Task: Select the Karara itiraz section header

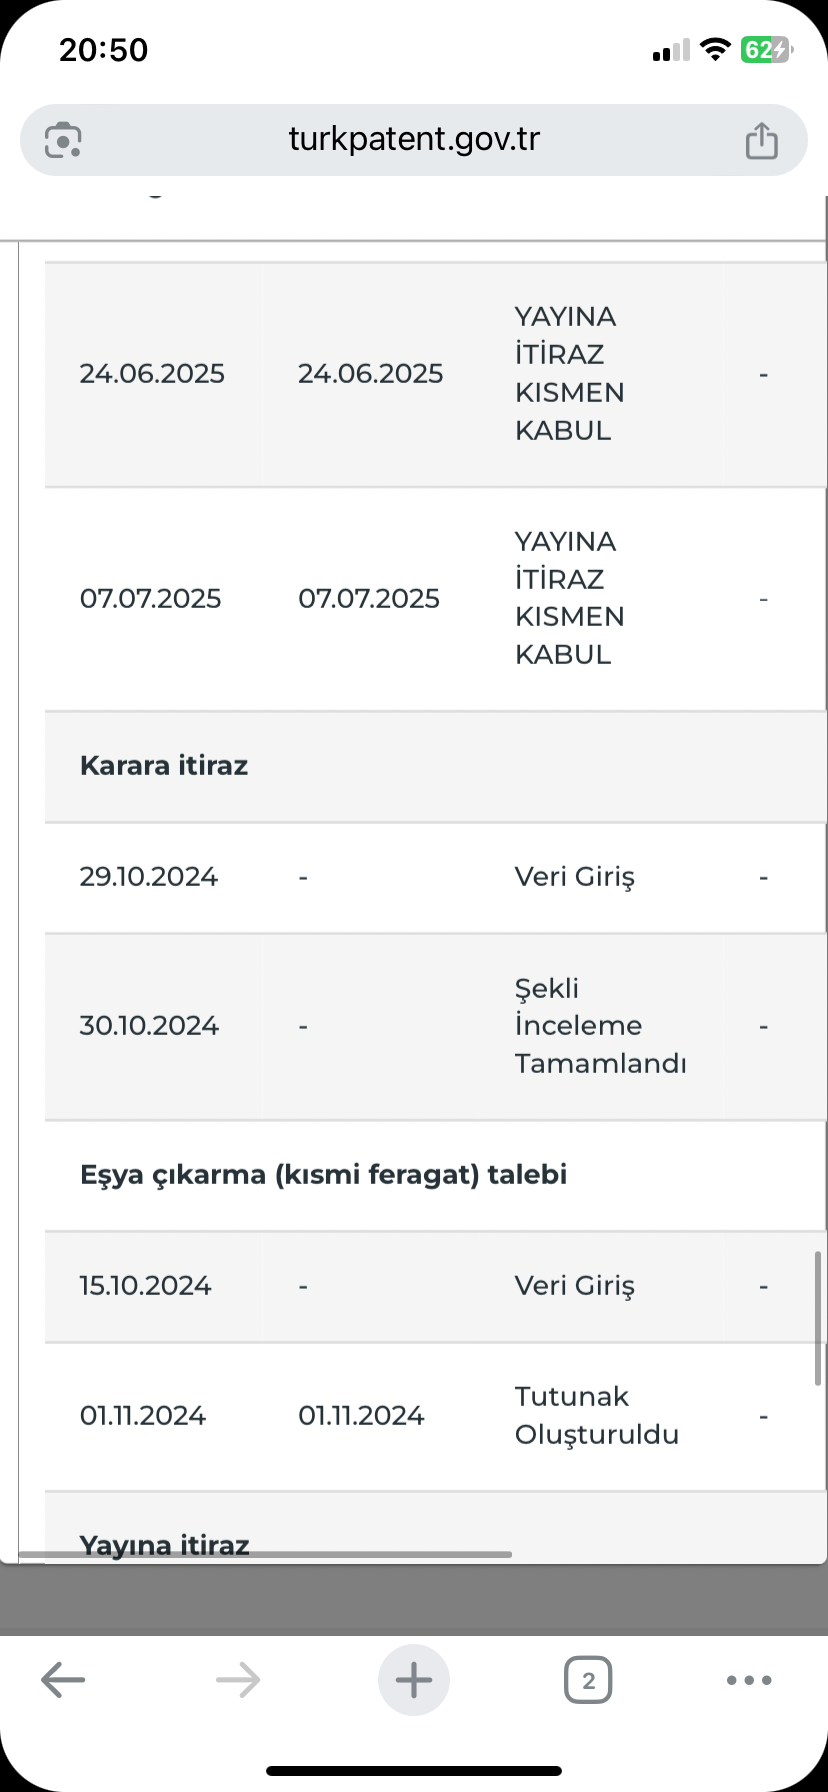Action: click(x=164, y=766)
